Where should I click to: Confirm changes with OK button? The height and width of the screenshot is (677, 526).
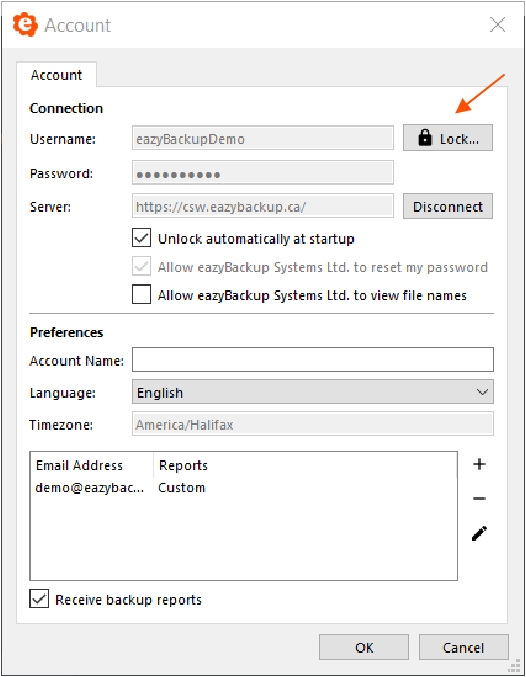[x=364, y=647]
